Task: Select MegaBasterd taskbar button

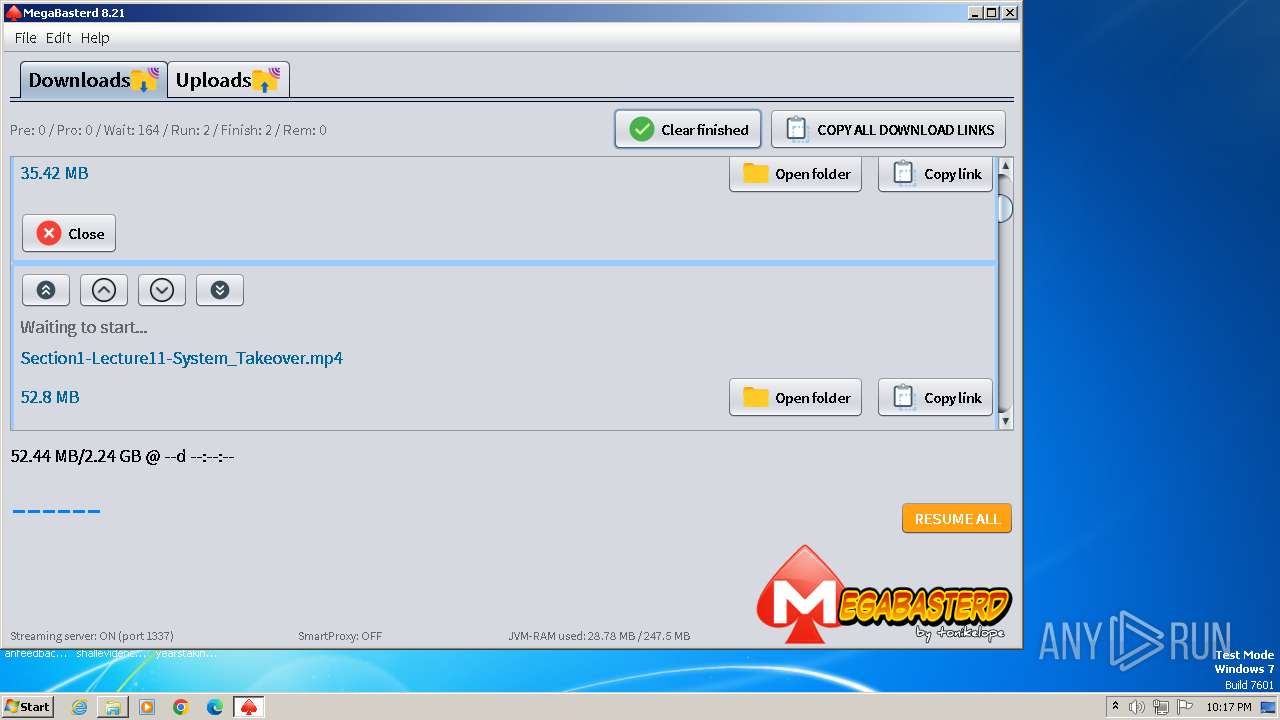Action: (249, 707)
